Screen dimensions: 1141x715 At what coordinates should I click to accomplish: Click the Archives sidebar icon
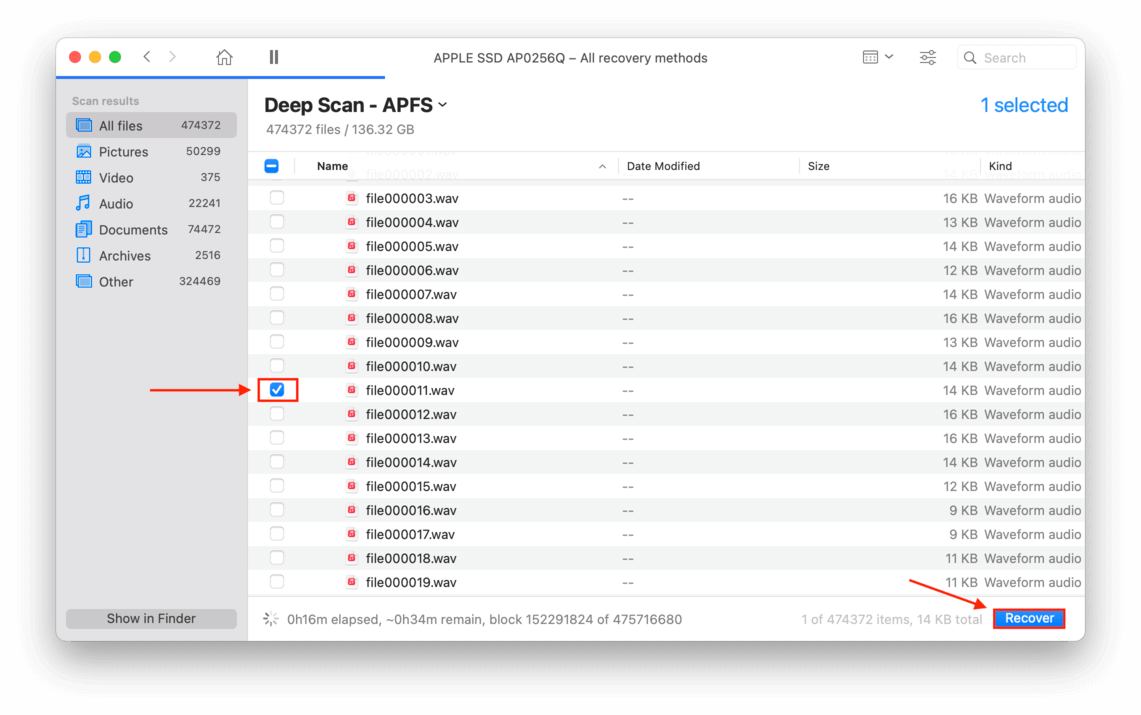pyautogui.click(x=84, y=255)
